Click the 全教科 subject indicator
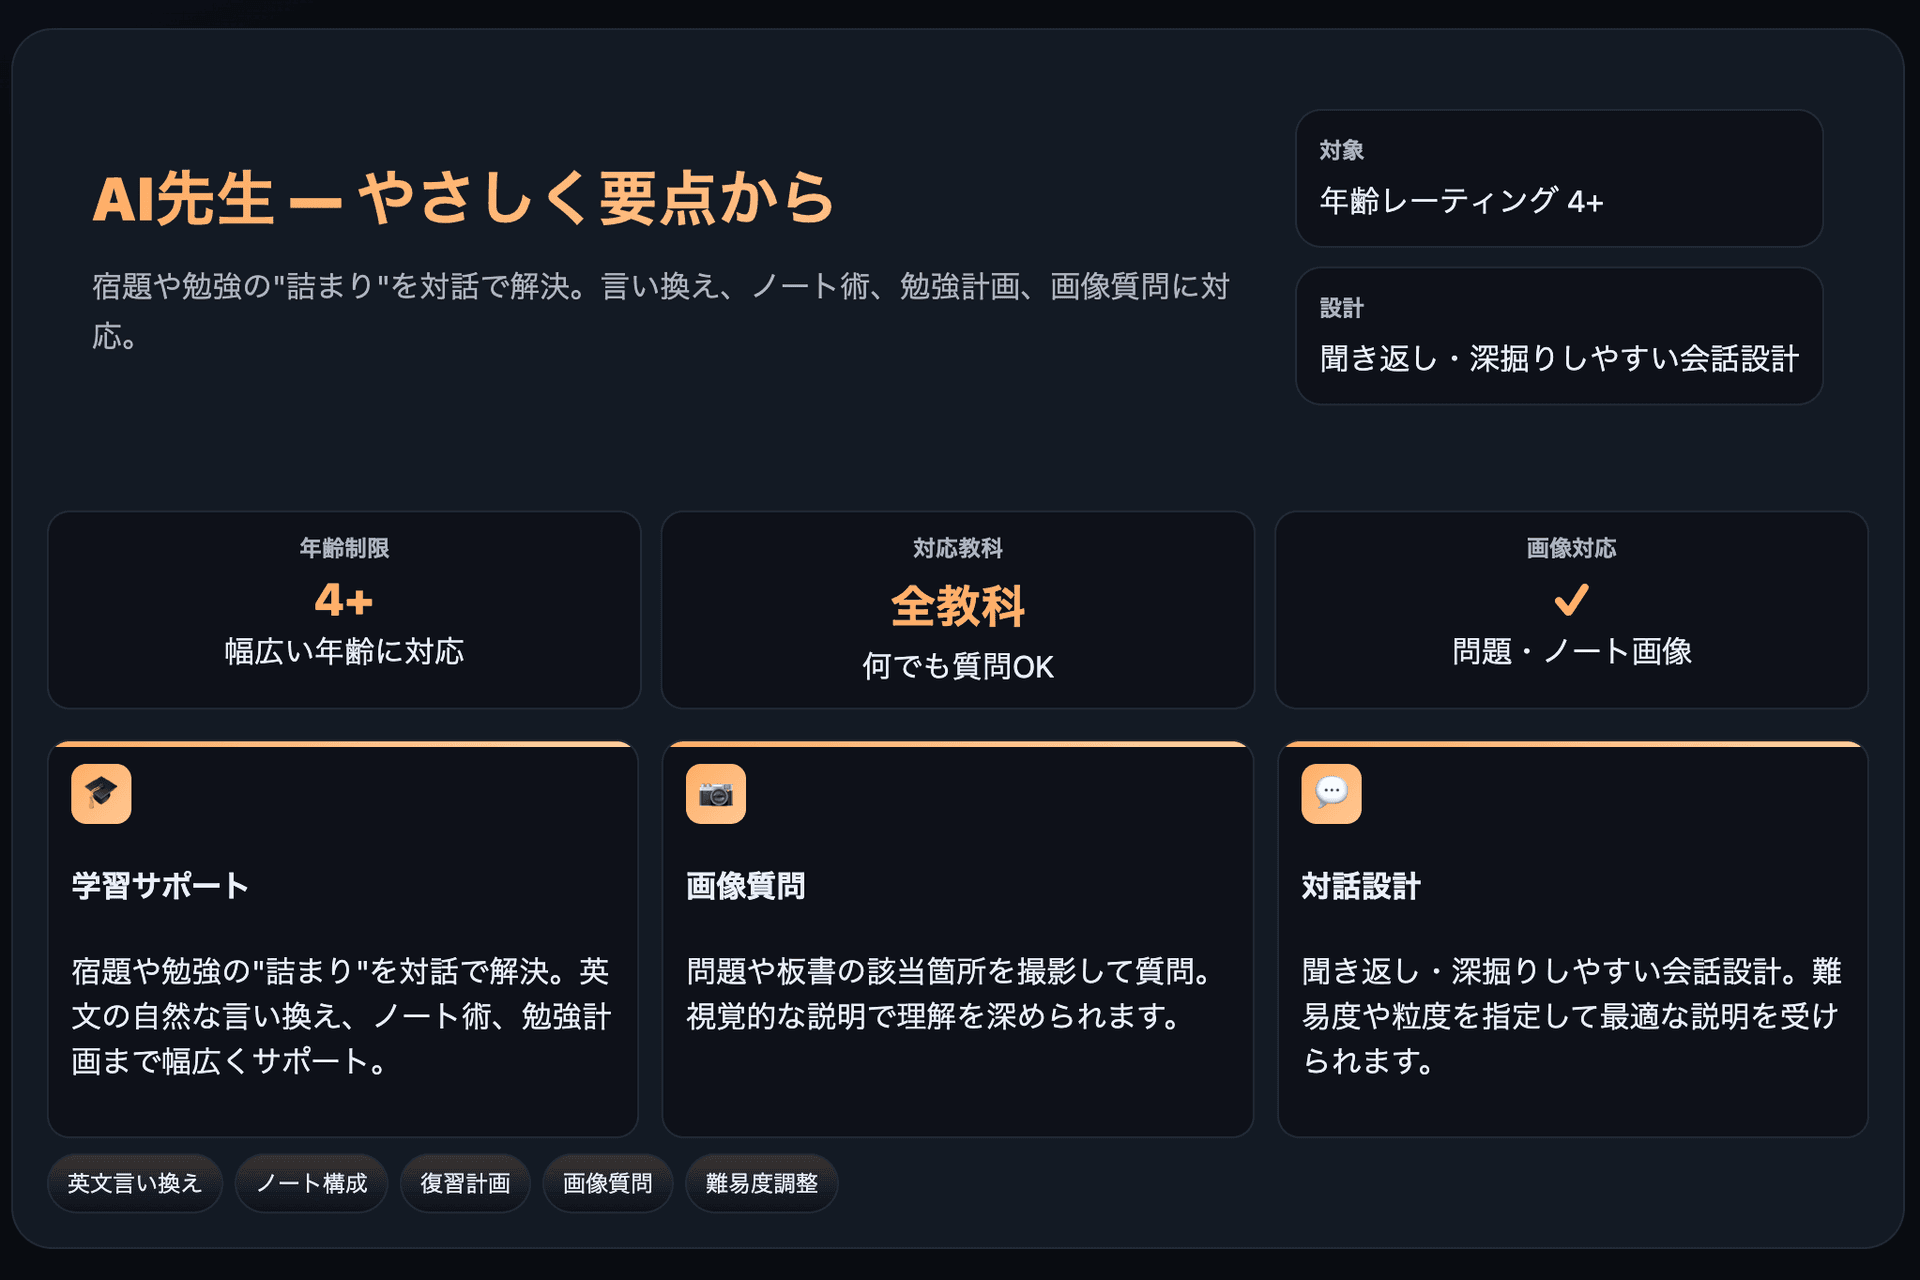 coord(956,604)
